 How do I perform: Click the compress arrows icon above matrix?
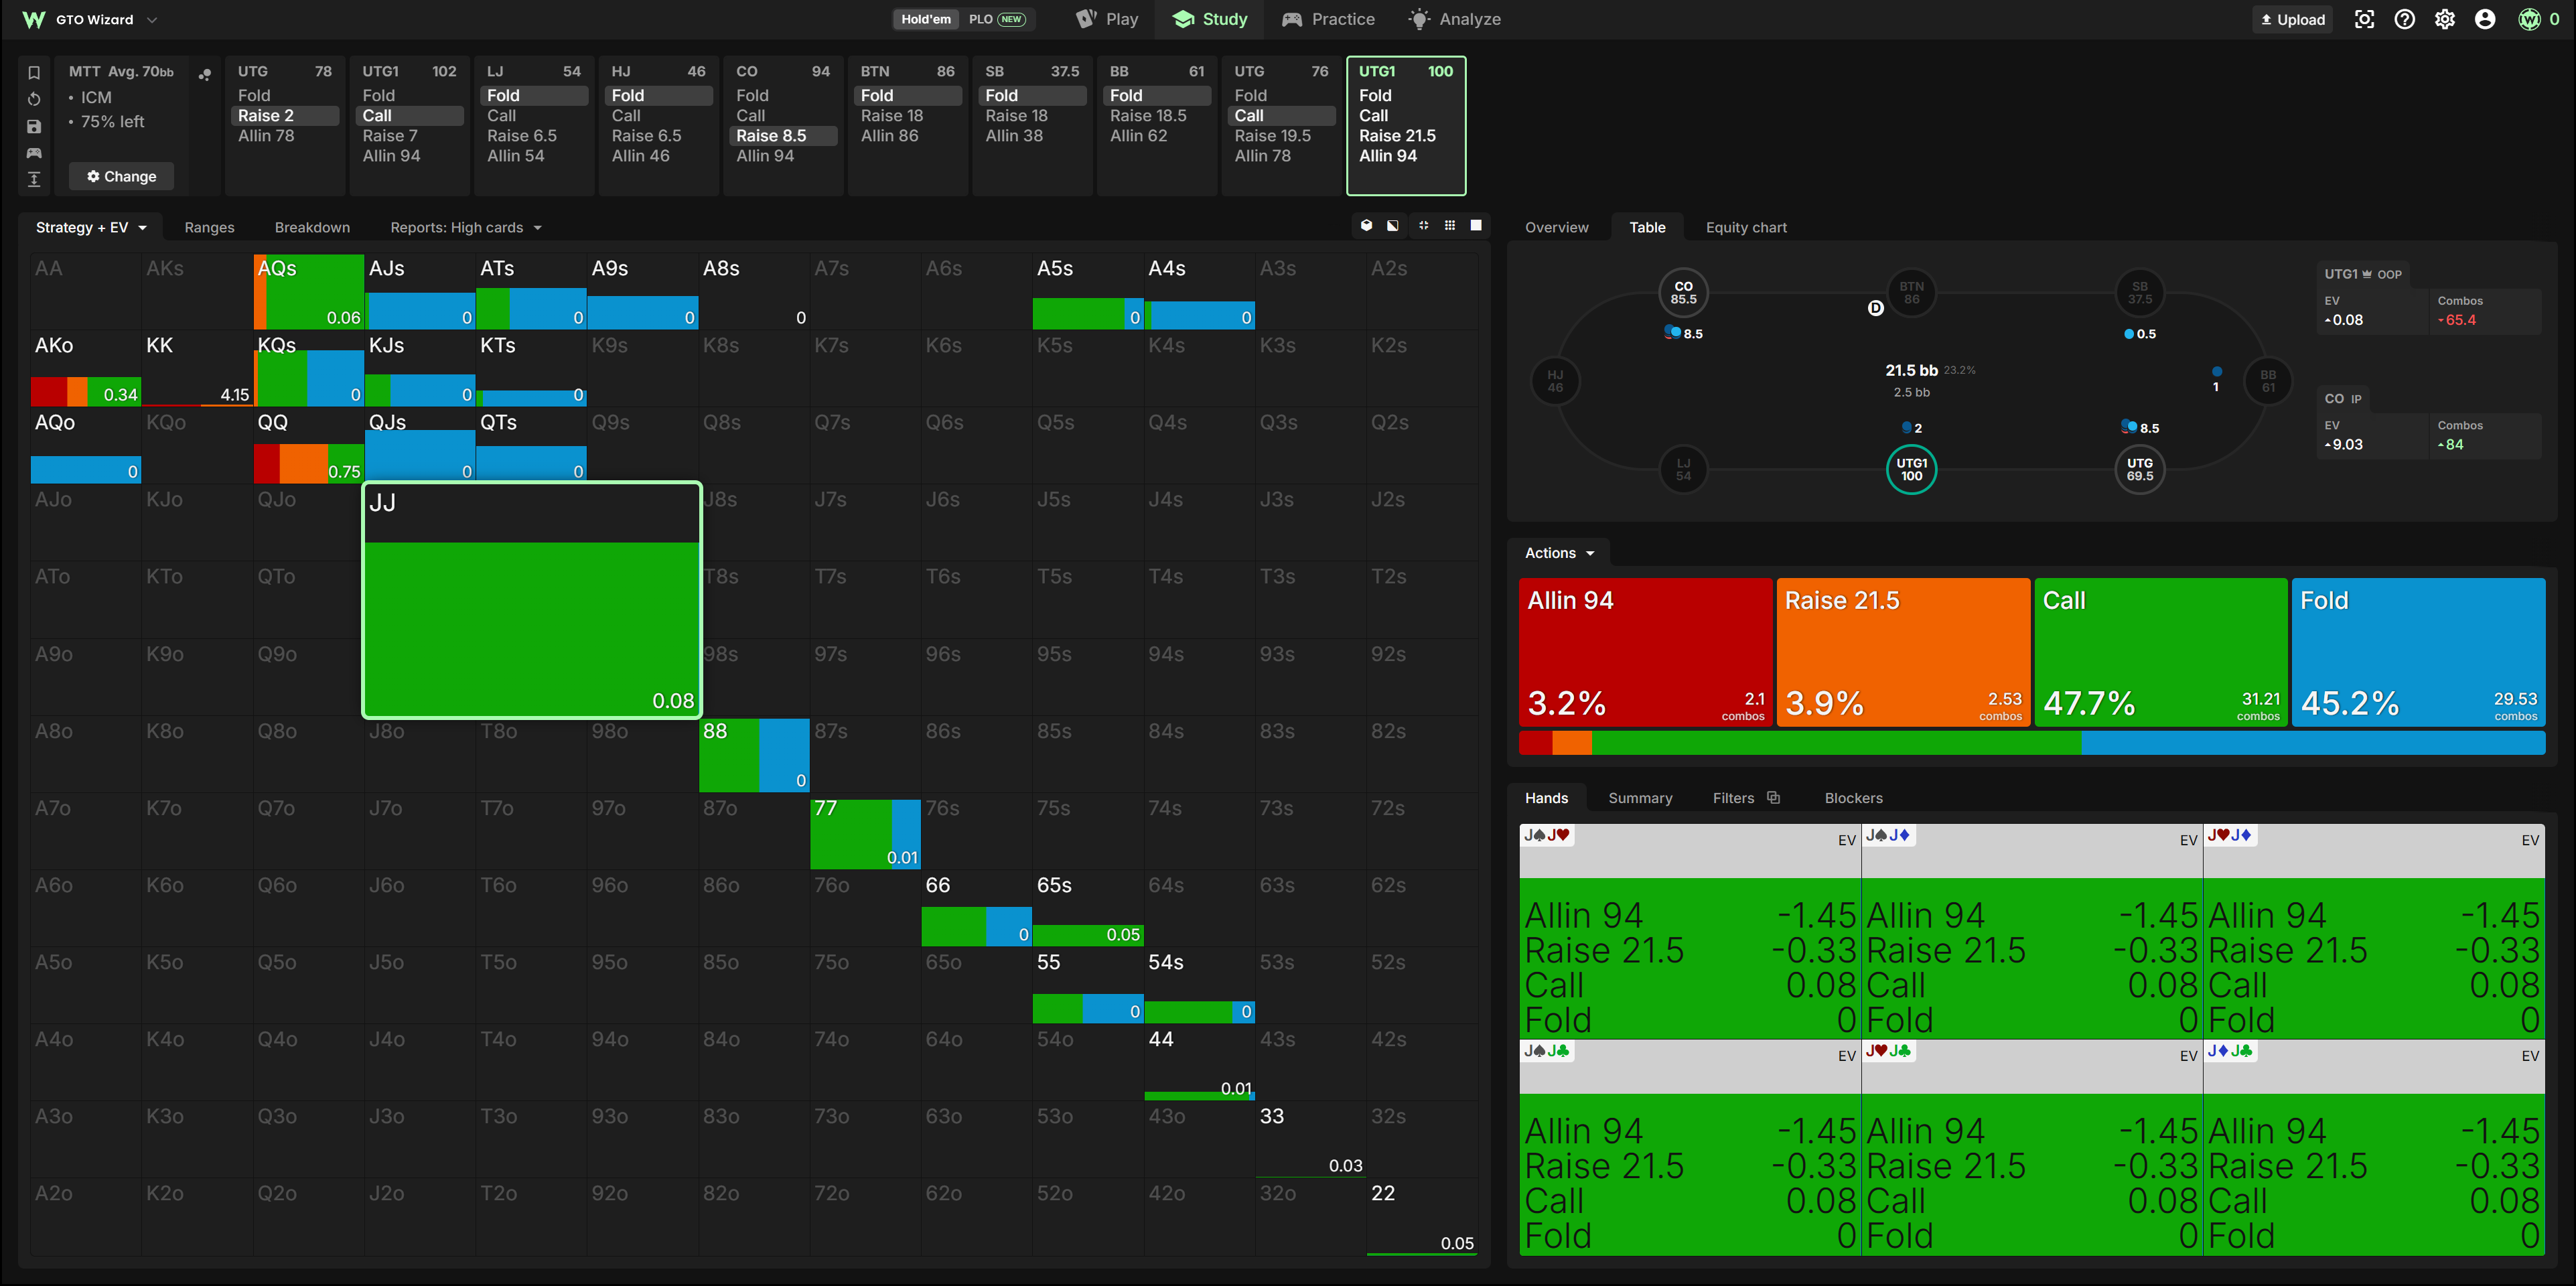pyautogui.click(x=1423, y=226)
